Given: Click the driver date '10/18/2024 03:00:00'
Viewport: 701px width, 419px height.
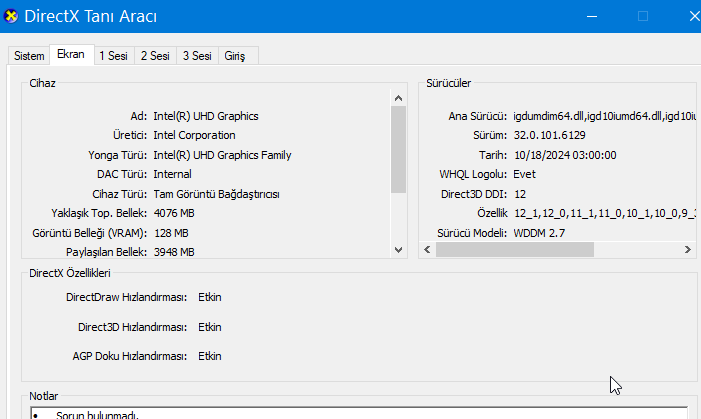Looking at the screenshot, I should coord(565,155).
